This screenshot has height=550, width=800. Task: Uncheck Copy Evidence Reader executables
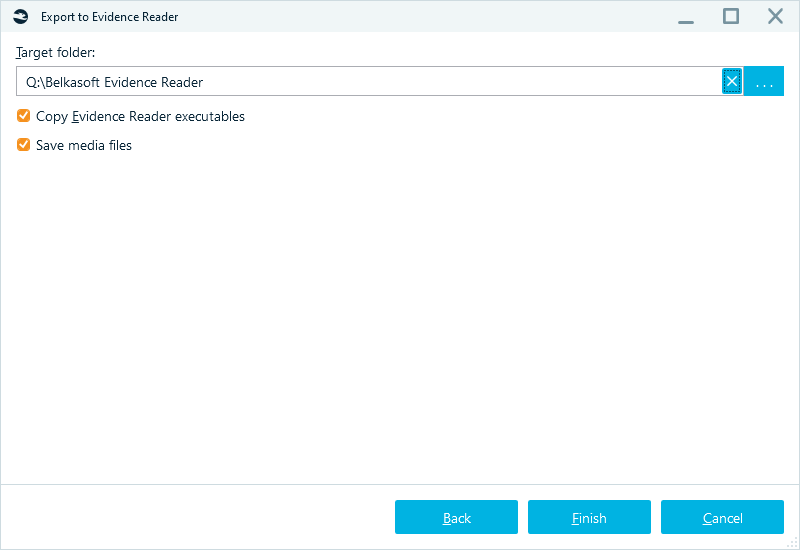pyautogui.click(x=23, y=116)
